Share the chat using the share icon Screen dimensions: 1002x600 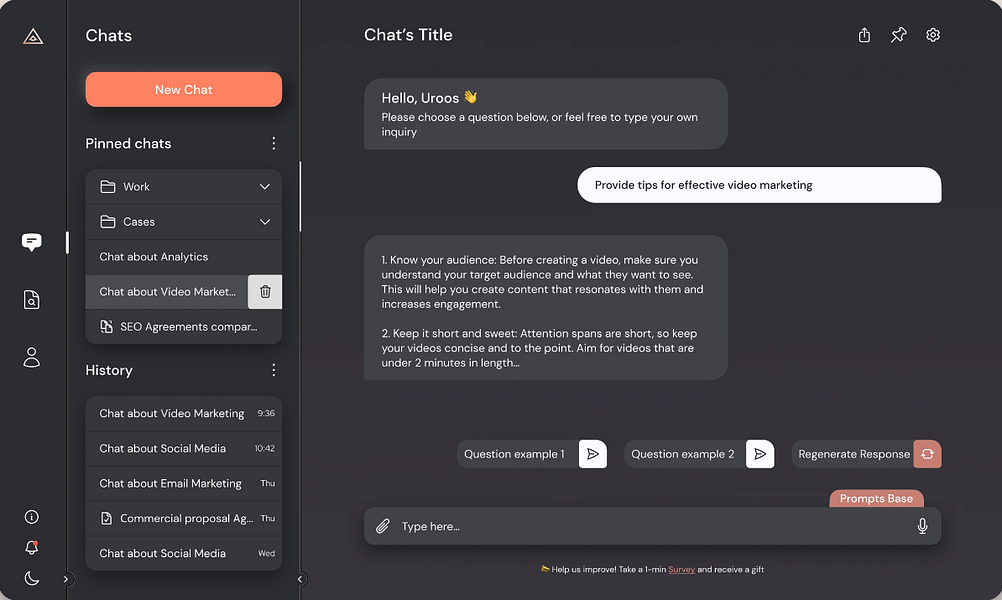(864, 34)
